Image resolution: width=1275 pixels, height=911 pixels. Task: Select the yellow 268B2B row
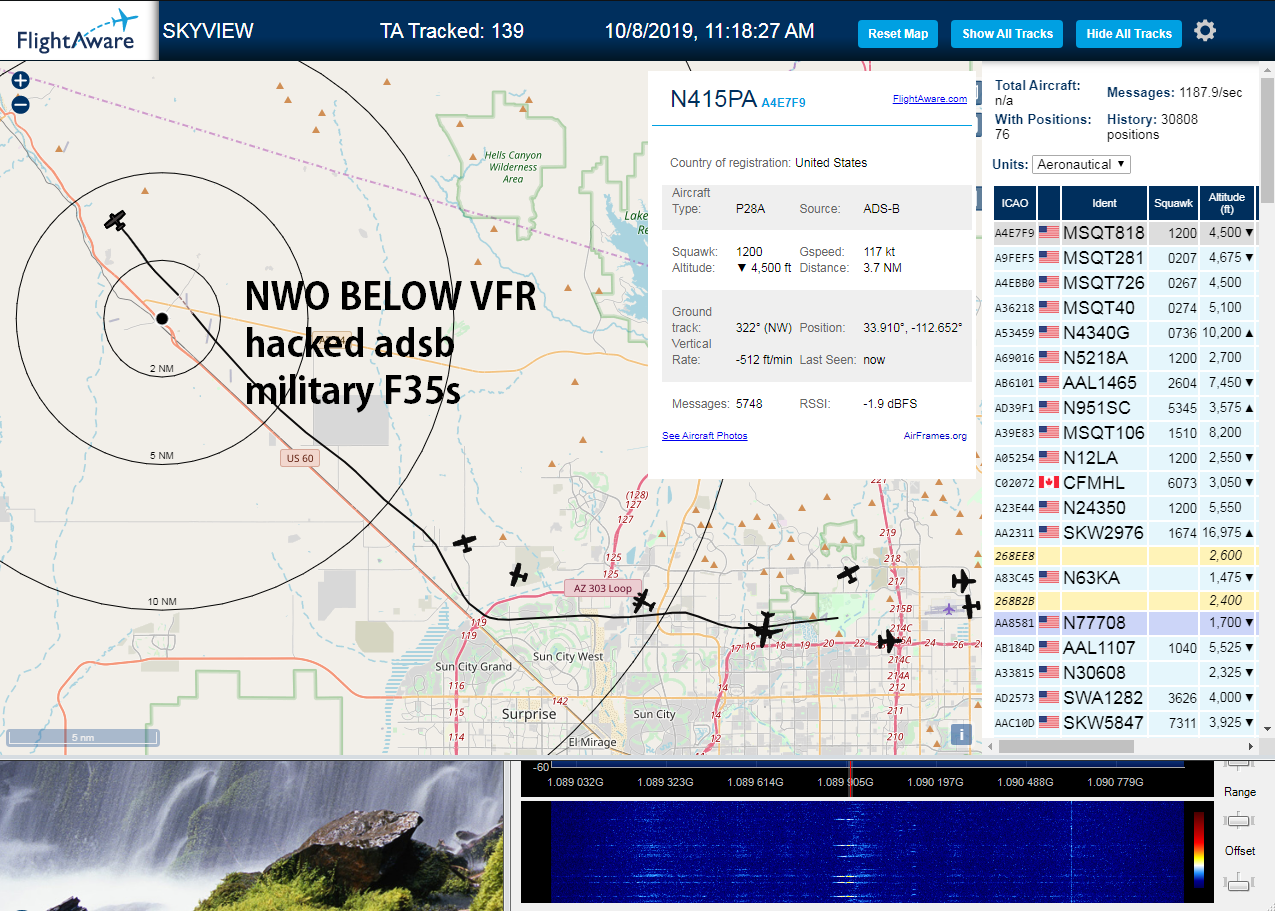tap(1124, 601)
